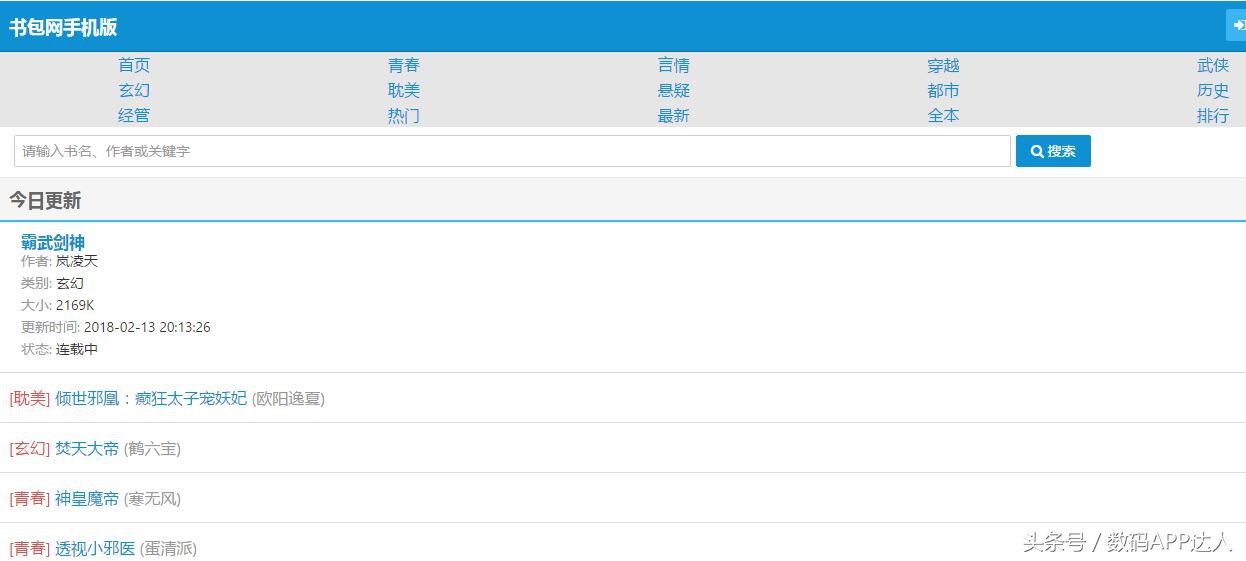The image size is (1246, 561).
Task: Open 透视小邪医 book link
Action: (95, 548)
